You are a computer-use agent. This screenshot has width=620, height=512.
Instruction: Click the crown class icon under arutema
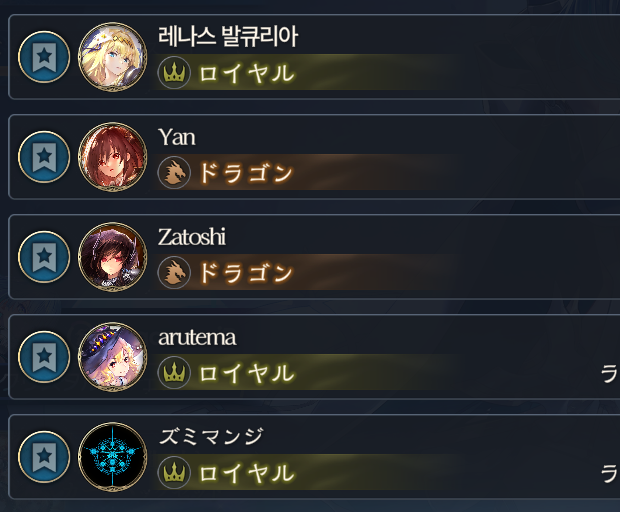[174, 373]
